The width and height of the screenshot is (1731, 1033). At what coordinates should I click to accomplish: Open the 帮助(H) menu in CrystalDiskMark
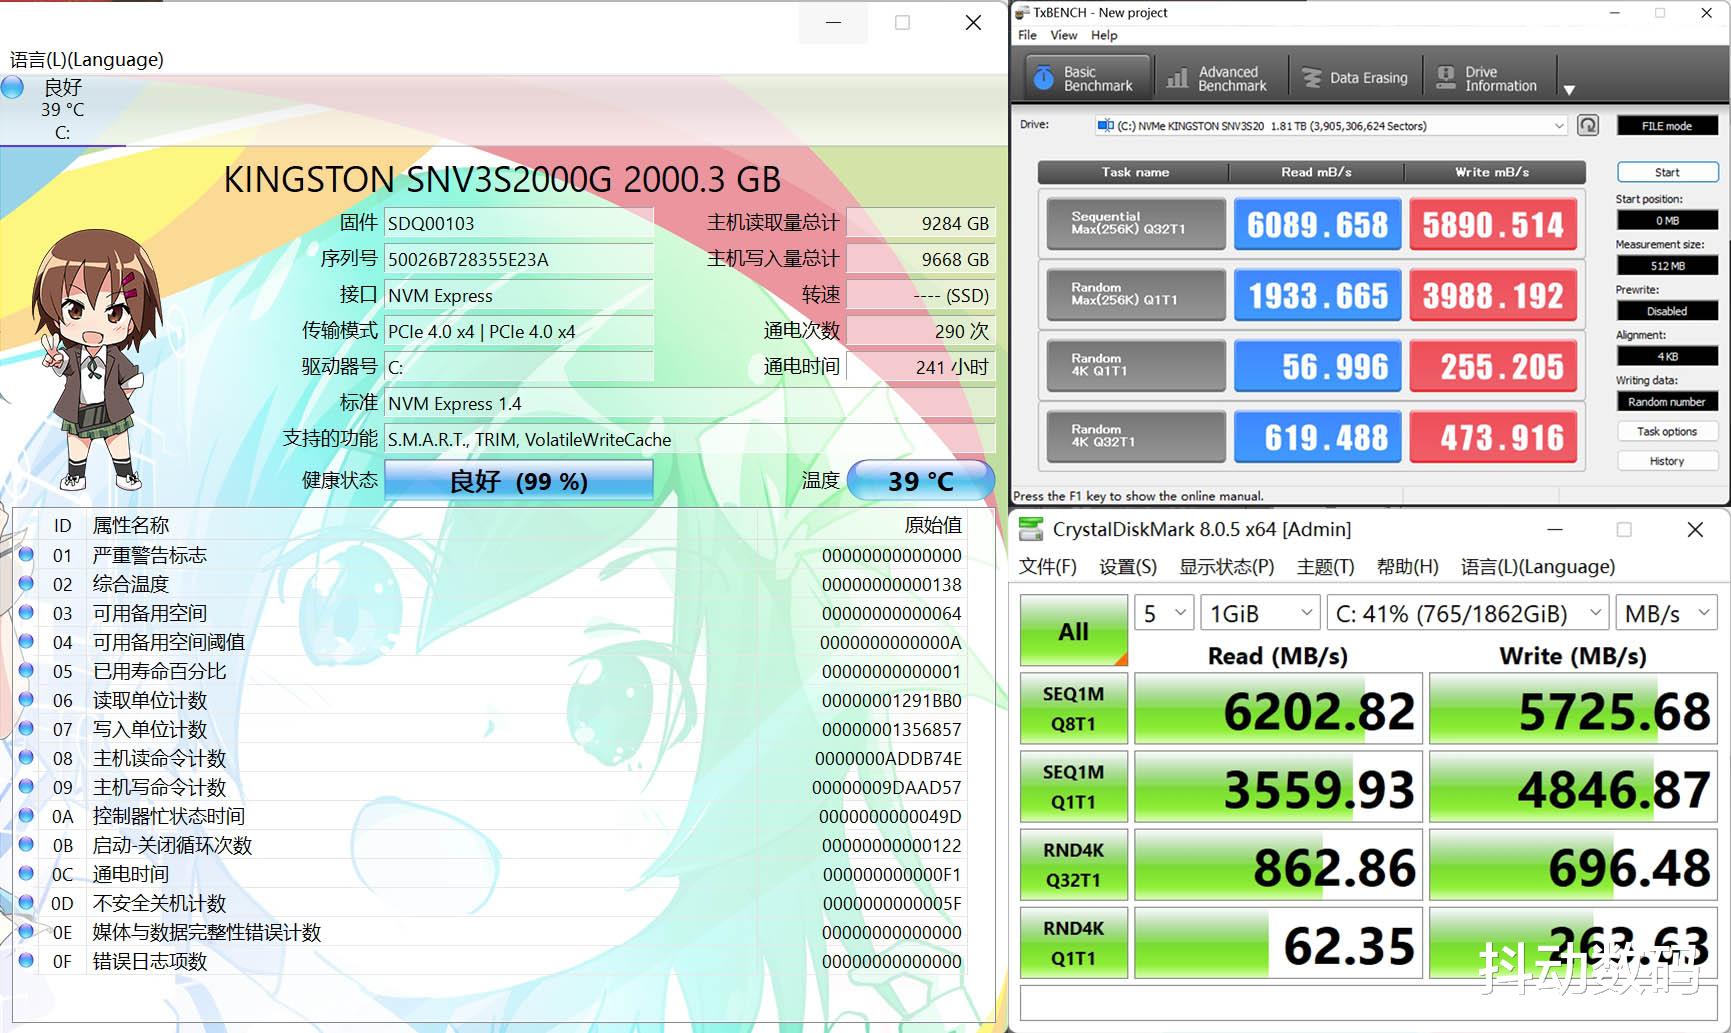click(x=1408, y=567)
